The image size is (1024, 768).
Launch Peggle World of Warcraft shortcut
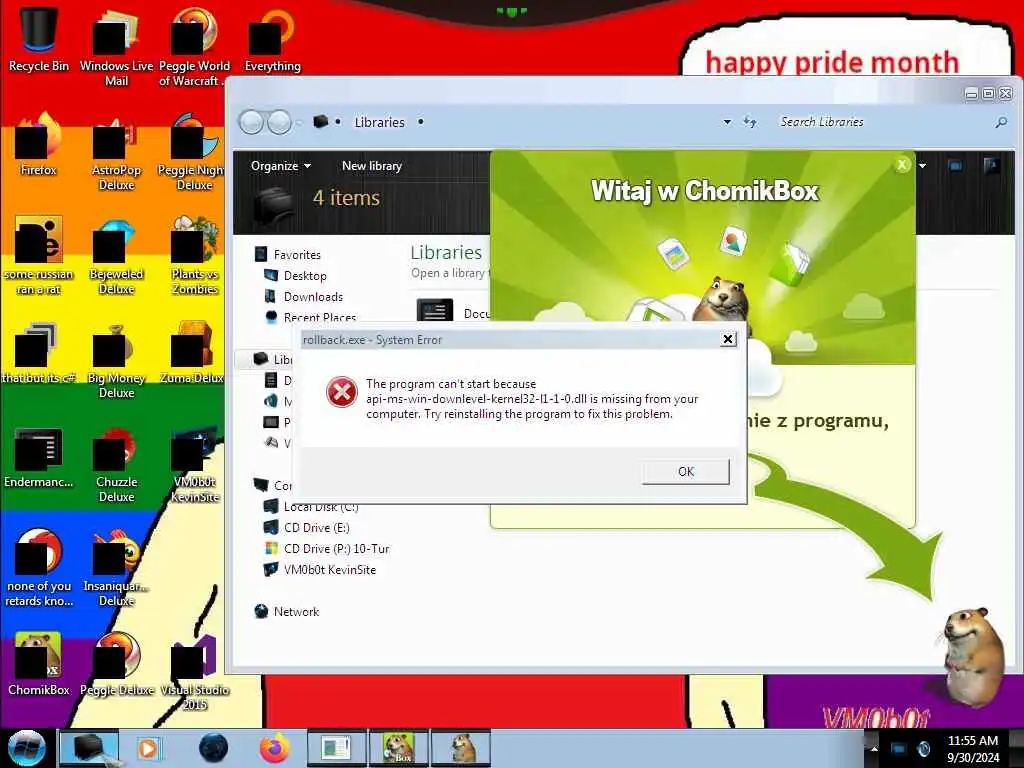tap(194, 47)
